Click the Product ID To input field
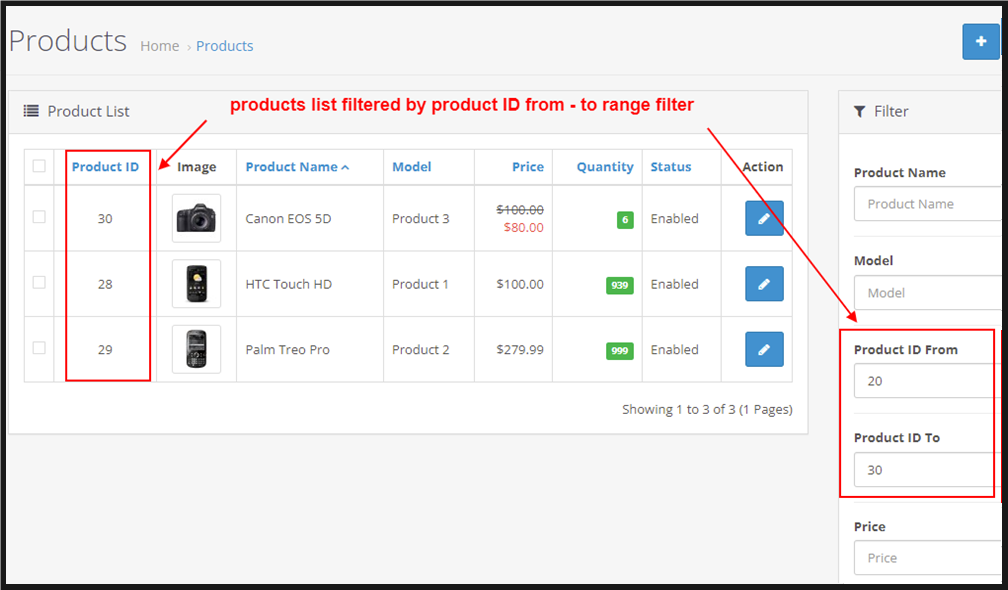The height and width of the screenshot is (590, 1008). (x=926, y=470)
